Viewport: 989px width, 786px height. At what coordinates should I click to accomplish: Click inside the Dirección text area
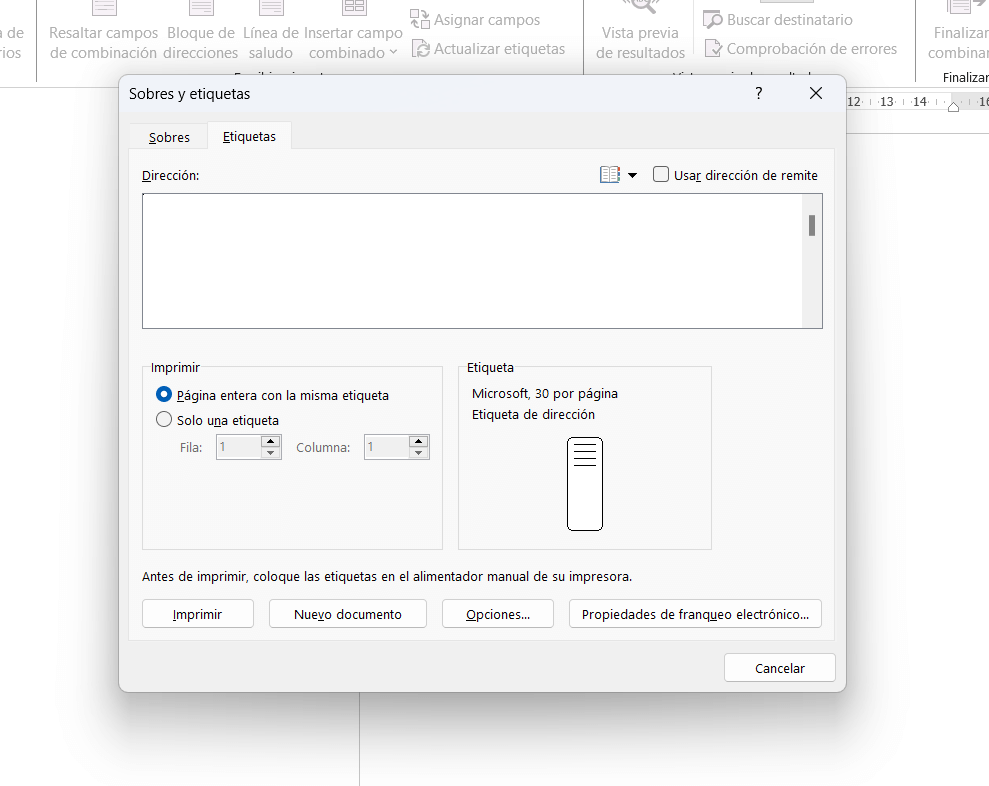click(472, 261)
